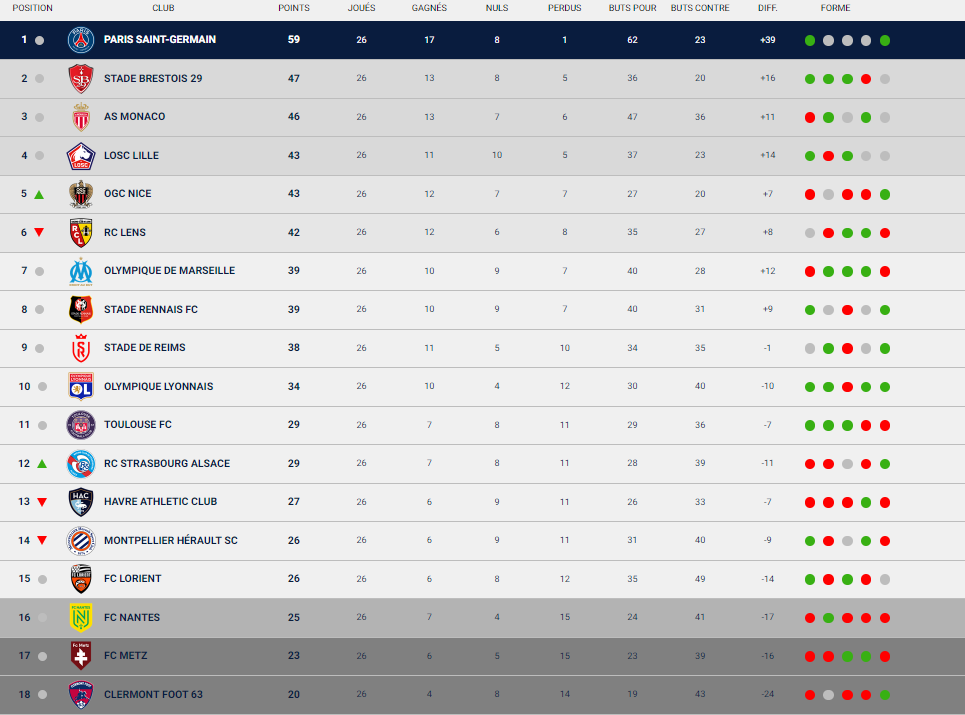Click the LOSC Lille crest
965x715 pixels.
pos(81,156)
